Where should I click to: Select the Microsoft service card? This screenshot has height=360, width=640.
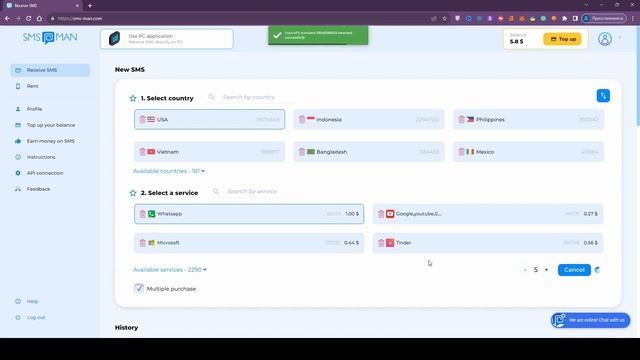(x=249, y=243)
